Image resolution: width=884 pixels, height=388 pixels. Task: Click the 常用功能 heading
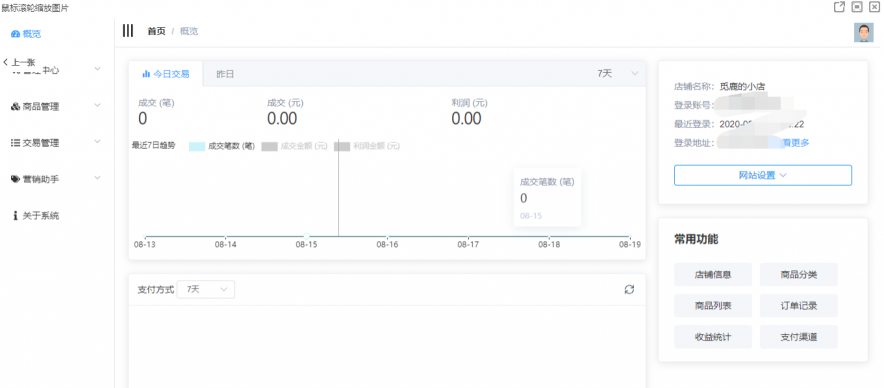696,239
